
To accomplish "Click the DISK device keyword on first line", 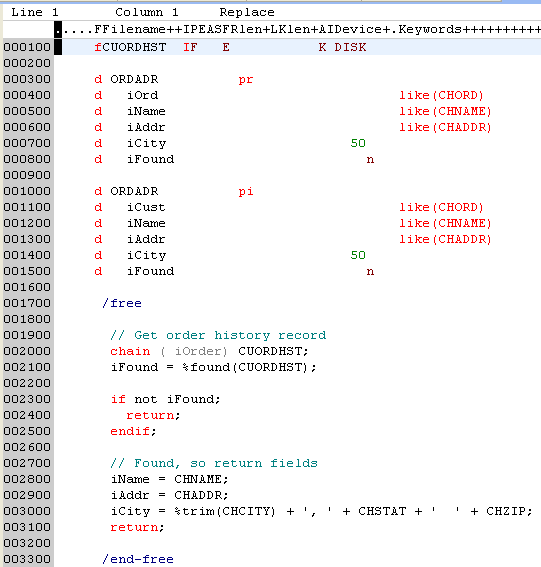I will click(x=350, y=47).
